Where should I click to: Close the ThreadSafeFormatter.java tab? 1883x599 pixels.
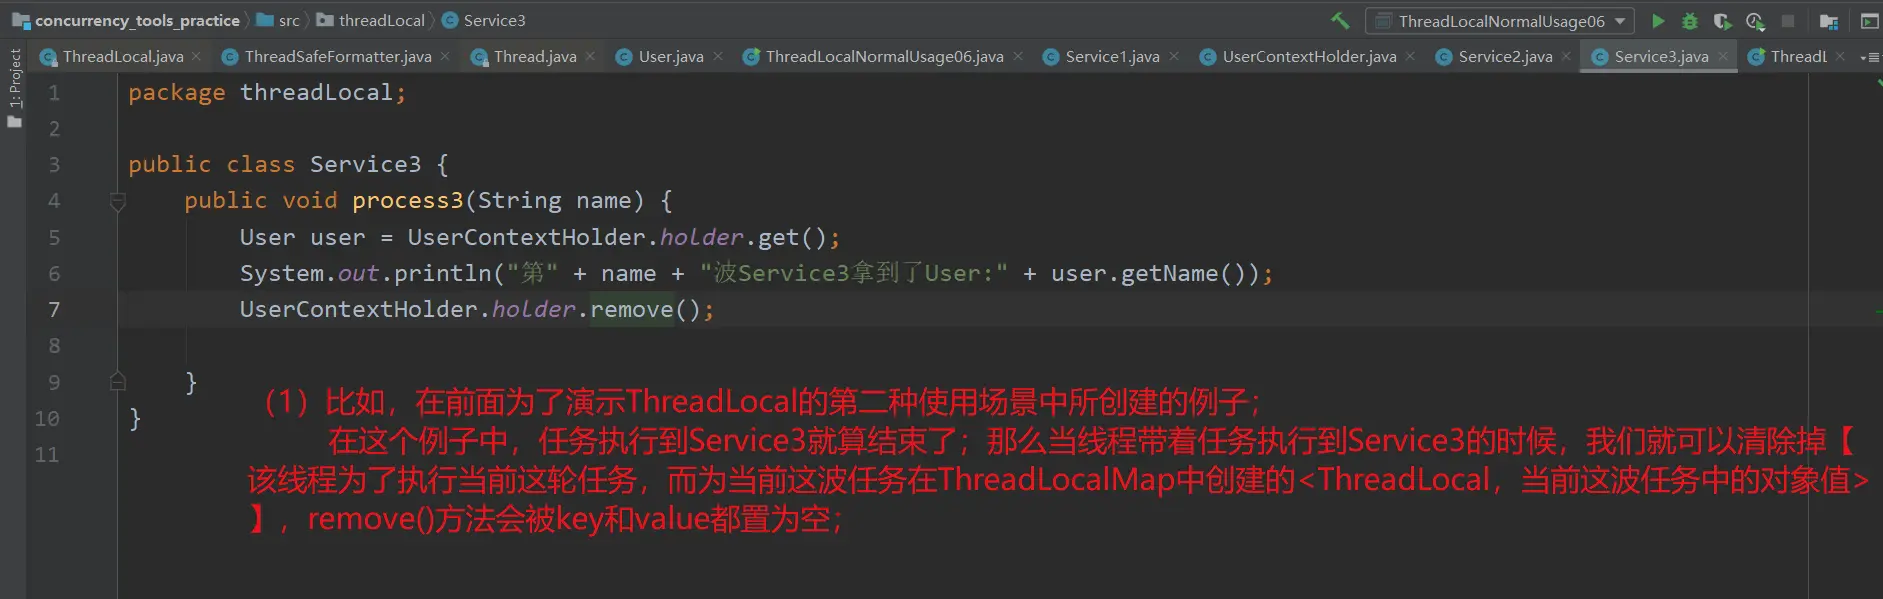(x=445, y=57)
